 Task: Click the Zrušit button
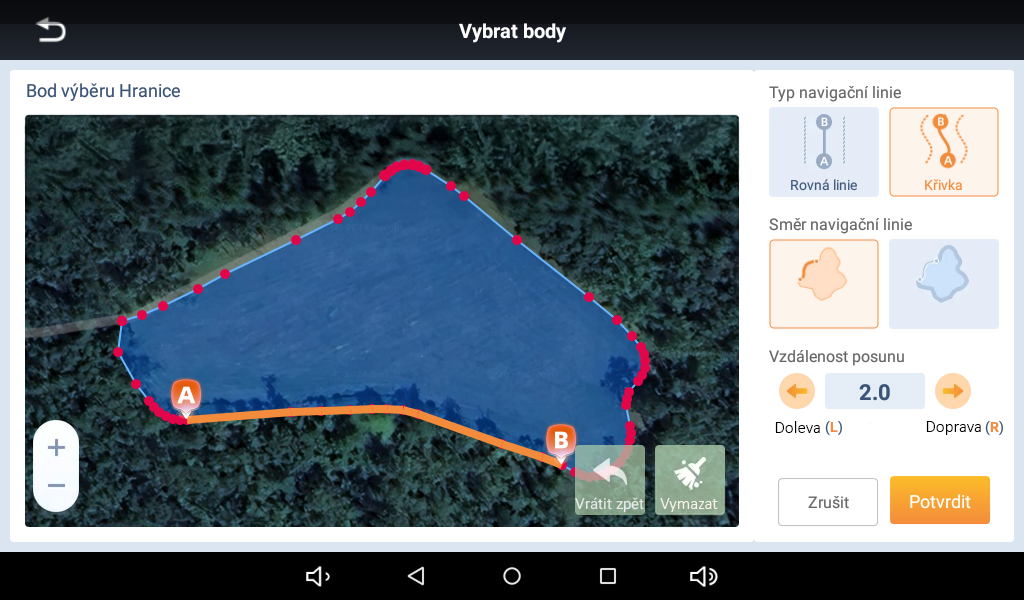pos(827,501)
